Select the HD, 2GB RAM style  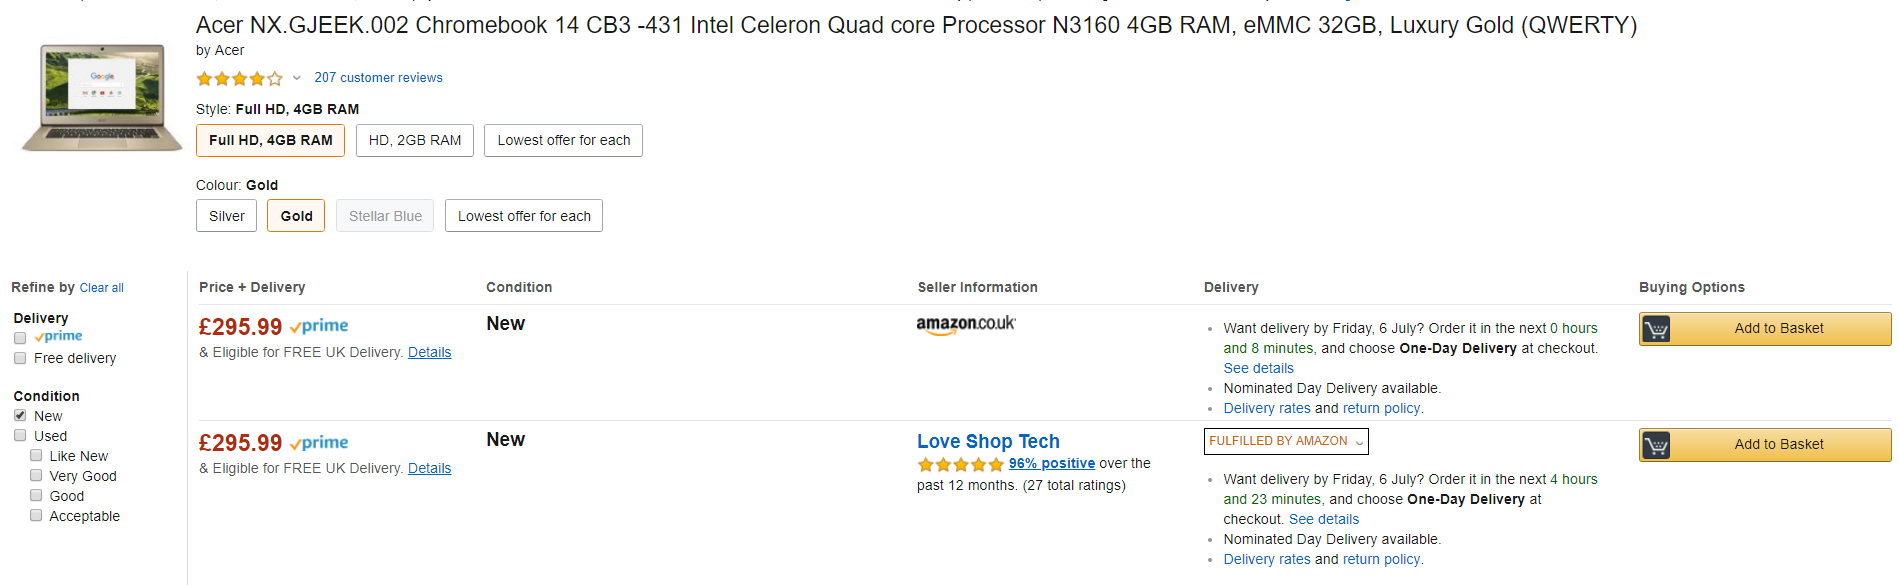coord(415,141)
